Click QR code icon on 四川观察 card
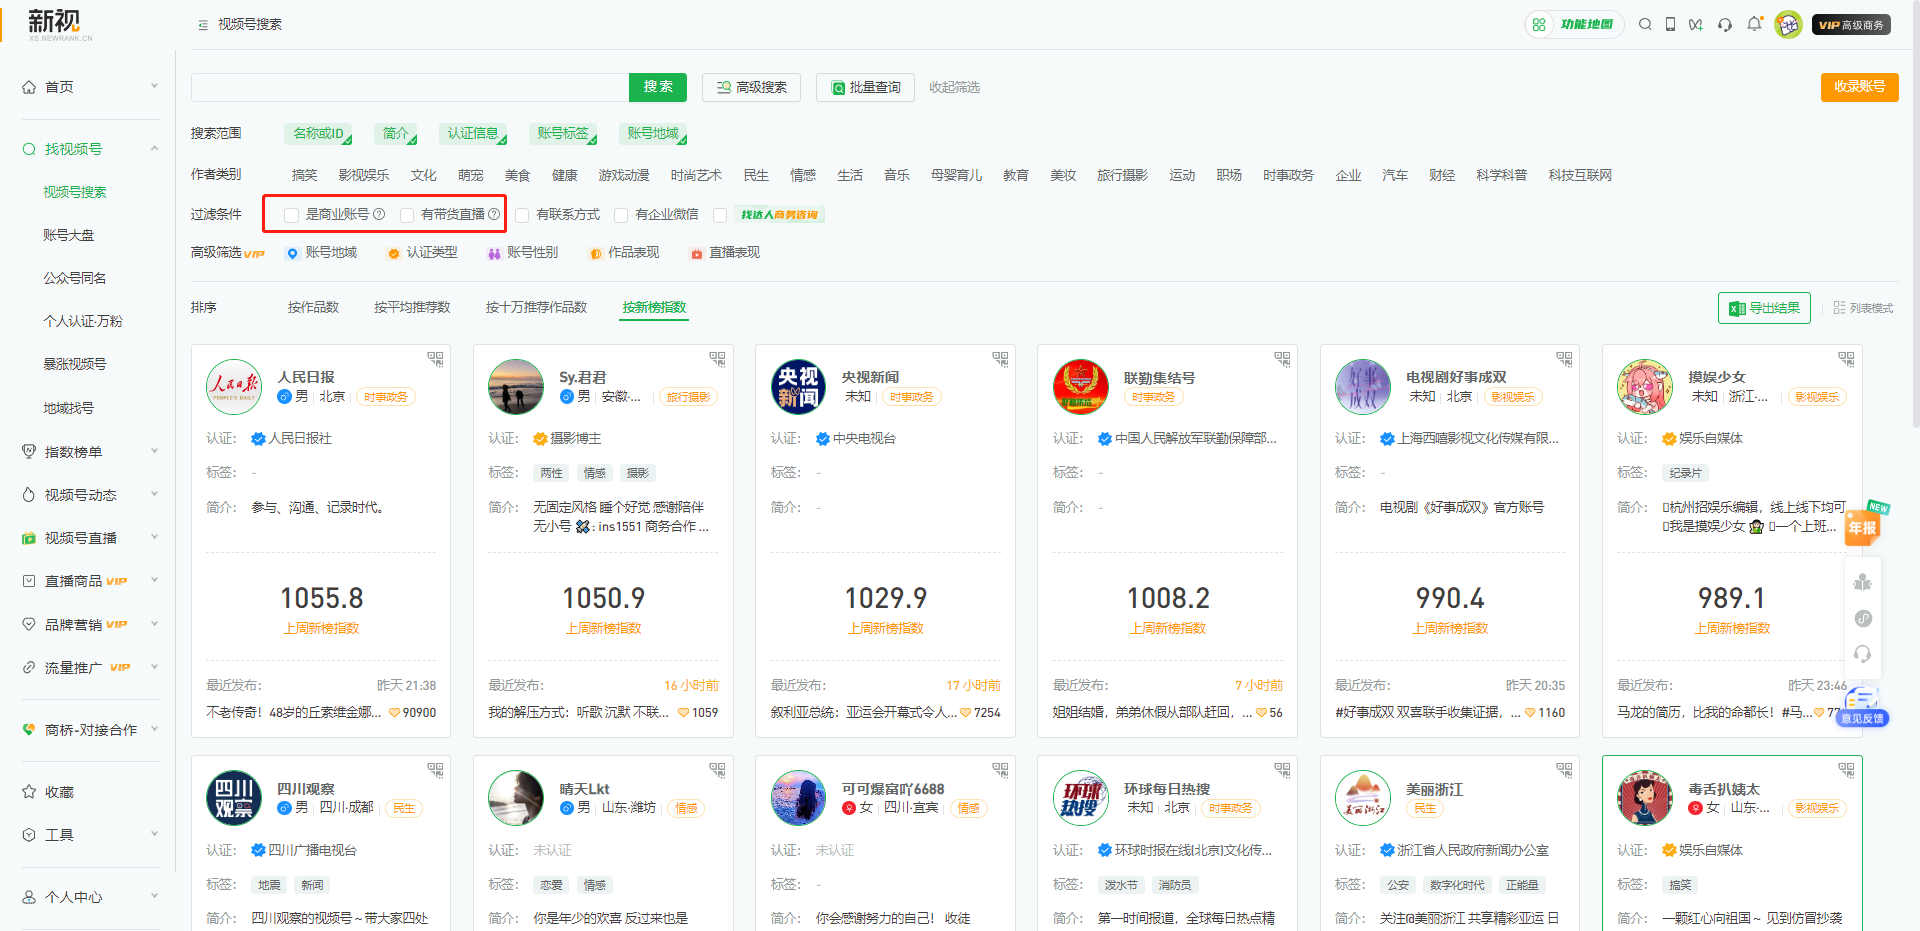1920x931 pixels. click(x=435, y=769)
